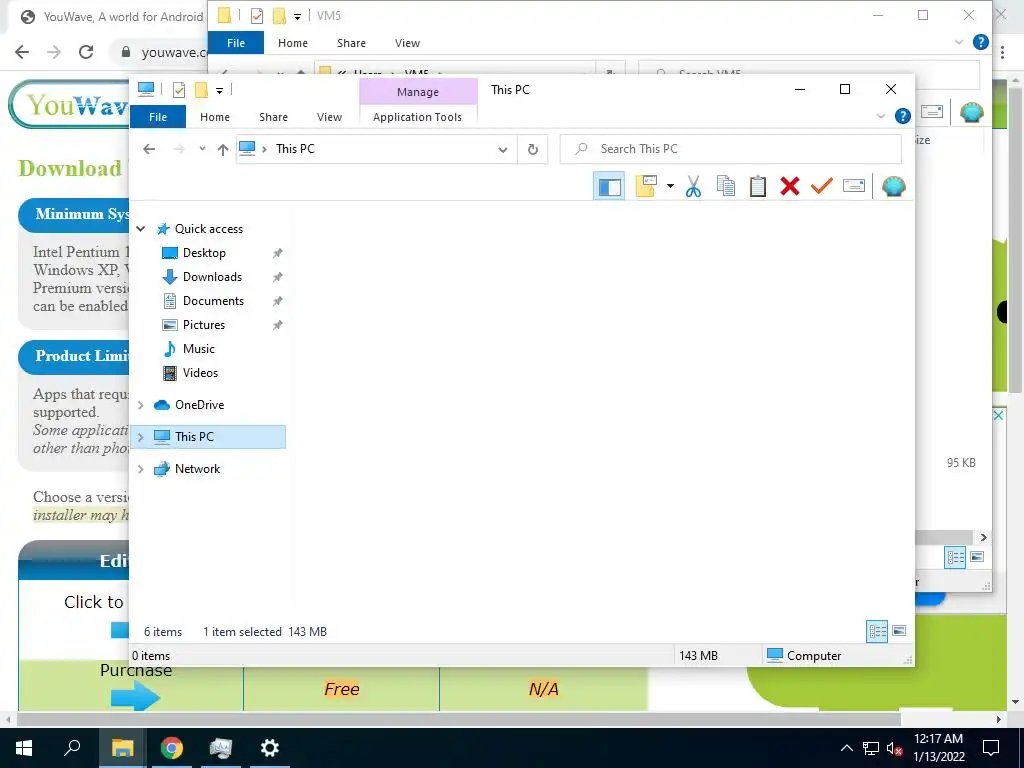Screen dimensions: 1024x768
Task: Open View tab in VM5 window
Action: [x=408, y=43]
